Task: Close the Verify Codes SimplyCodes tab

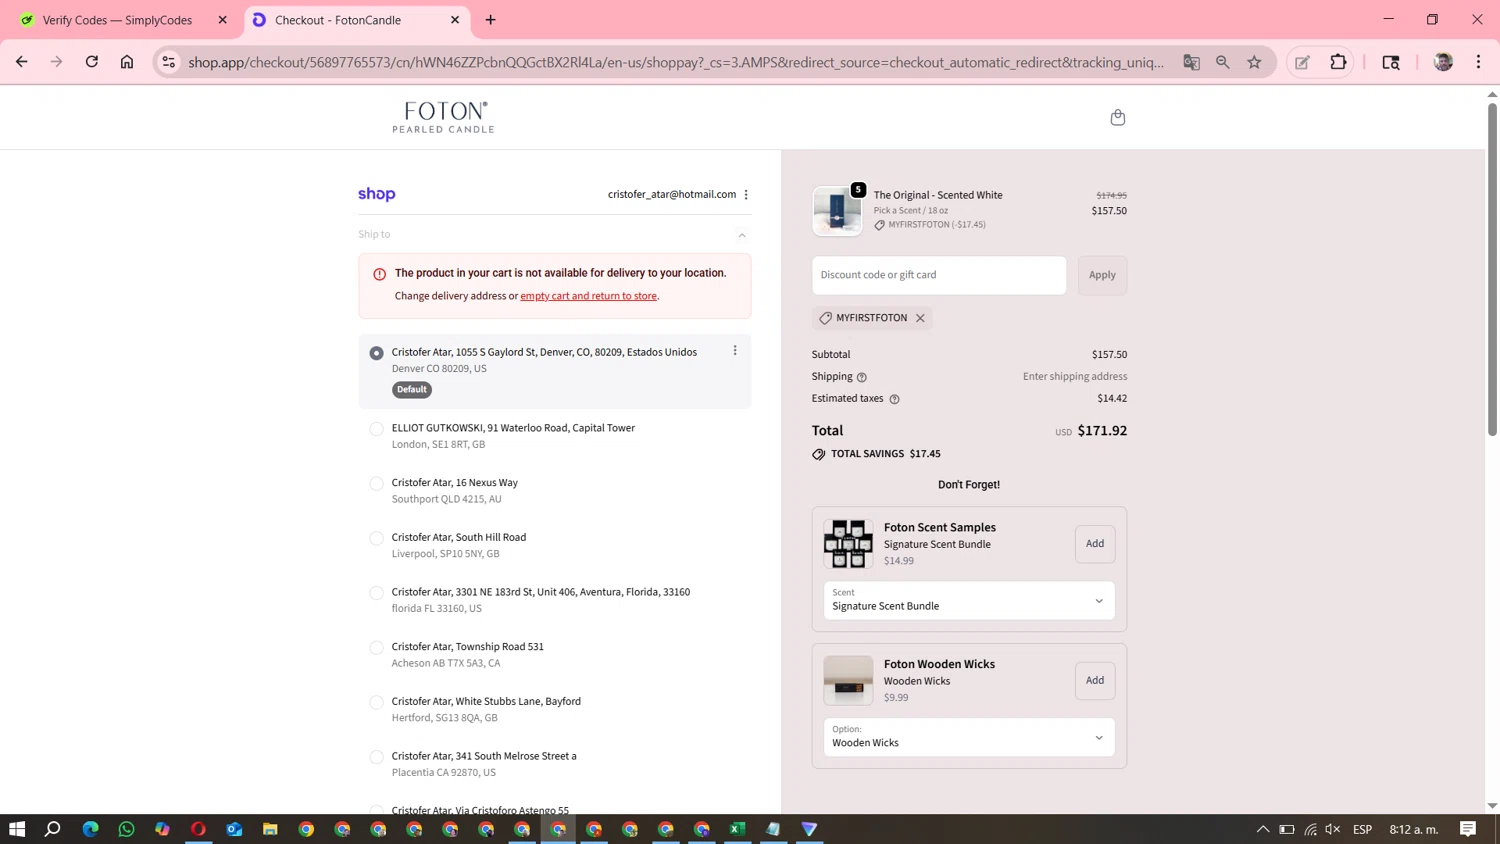Action: (222, 20)
